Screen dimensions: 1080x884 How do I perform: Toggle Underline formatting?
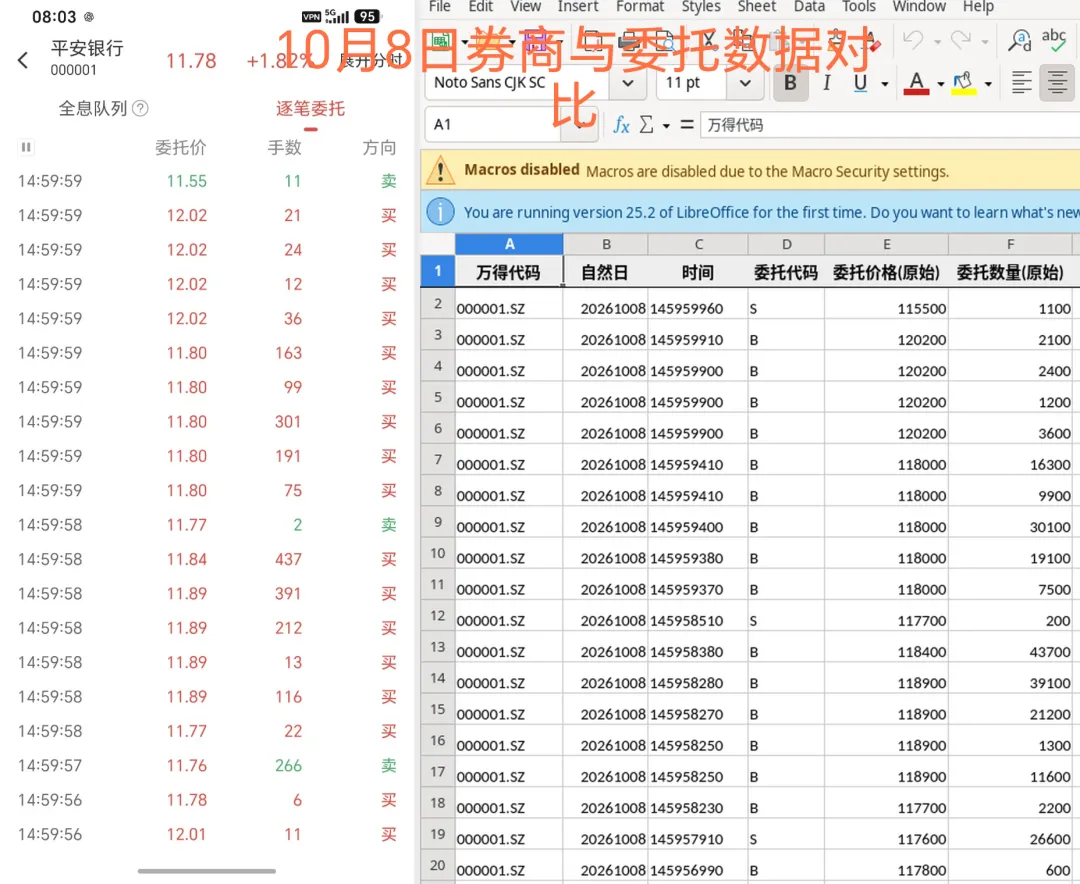click(860, 83)
